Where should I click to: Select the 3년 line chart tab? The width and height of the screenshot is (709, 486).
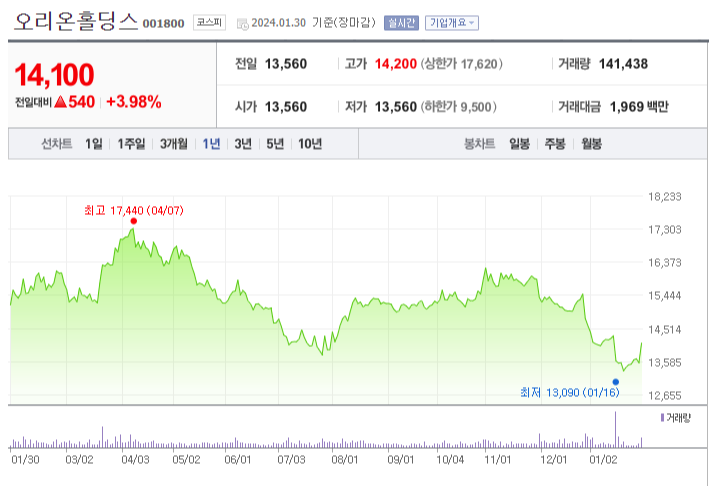243,144
